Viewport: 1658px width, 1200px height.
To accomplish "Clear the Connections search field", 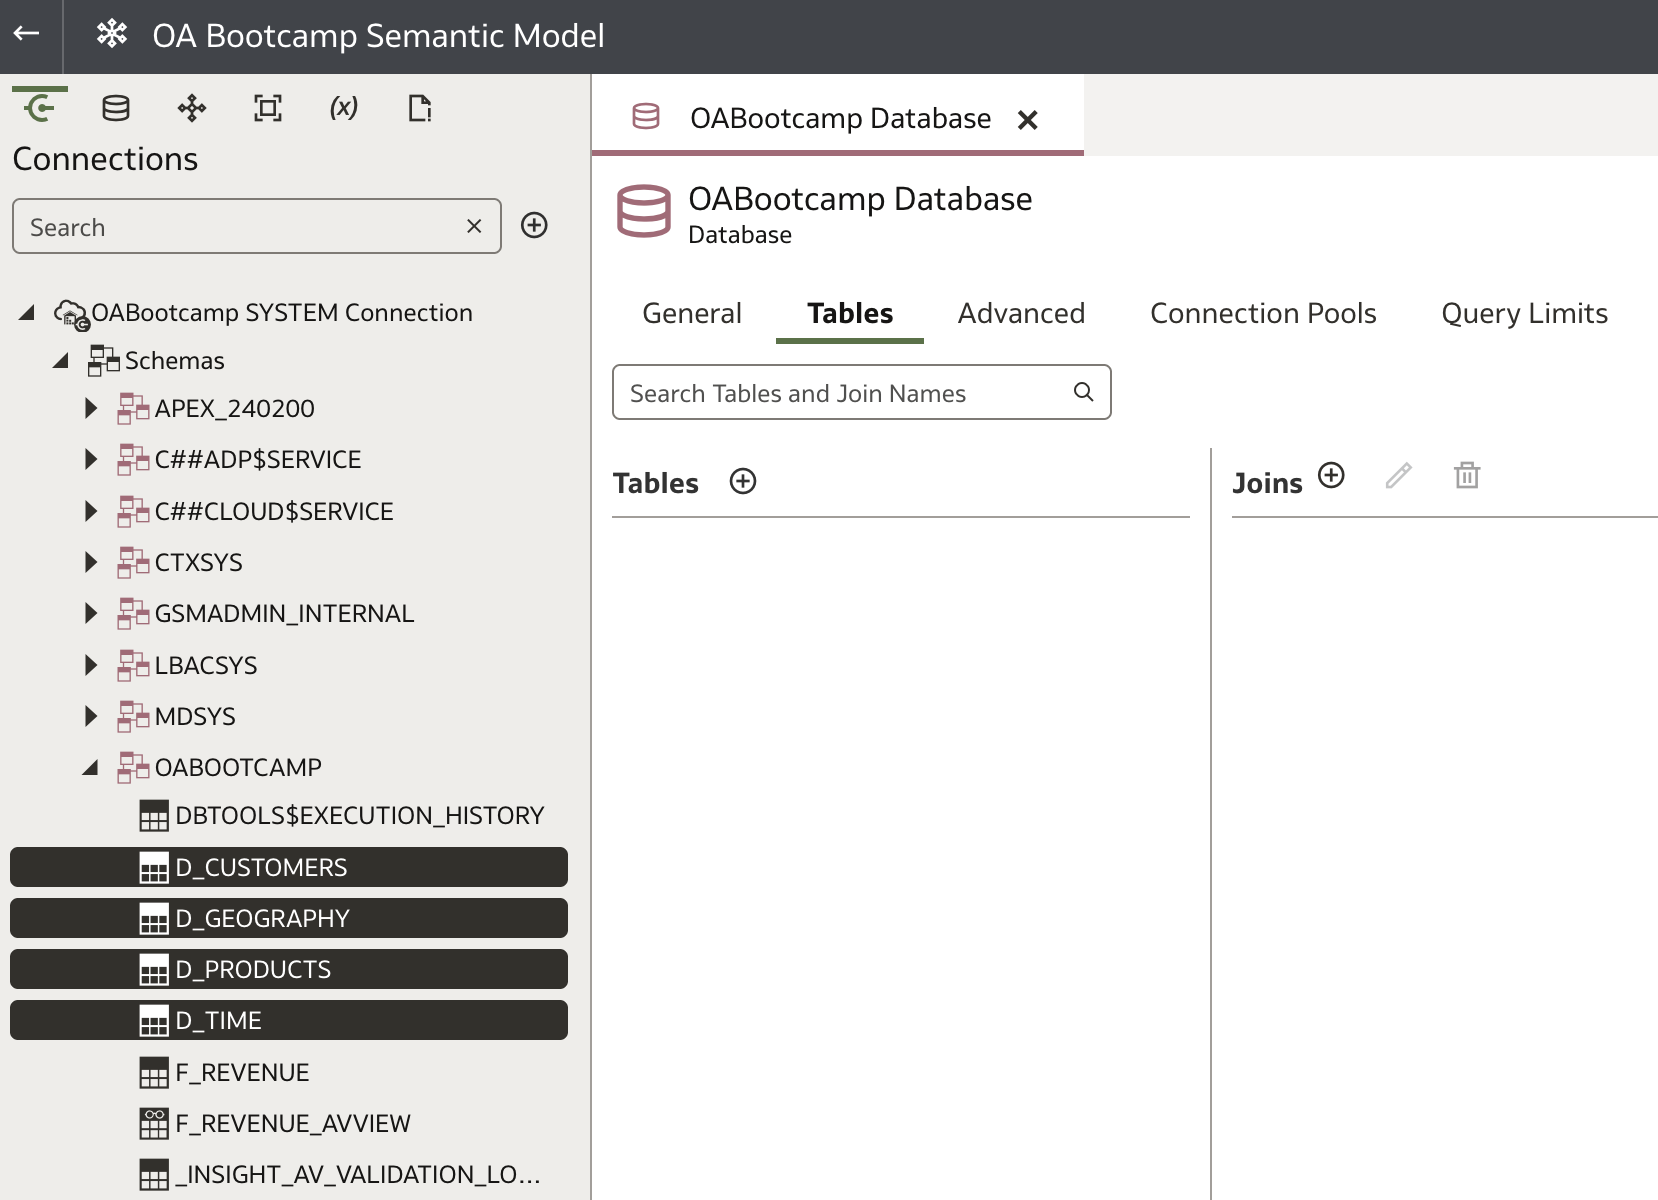I will coord(474,226).
